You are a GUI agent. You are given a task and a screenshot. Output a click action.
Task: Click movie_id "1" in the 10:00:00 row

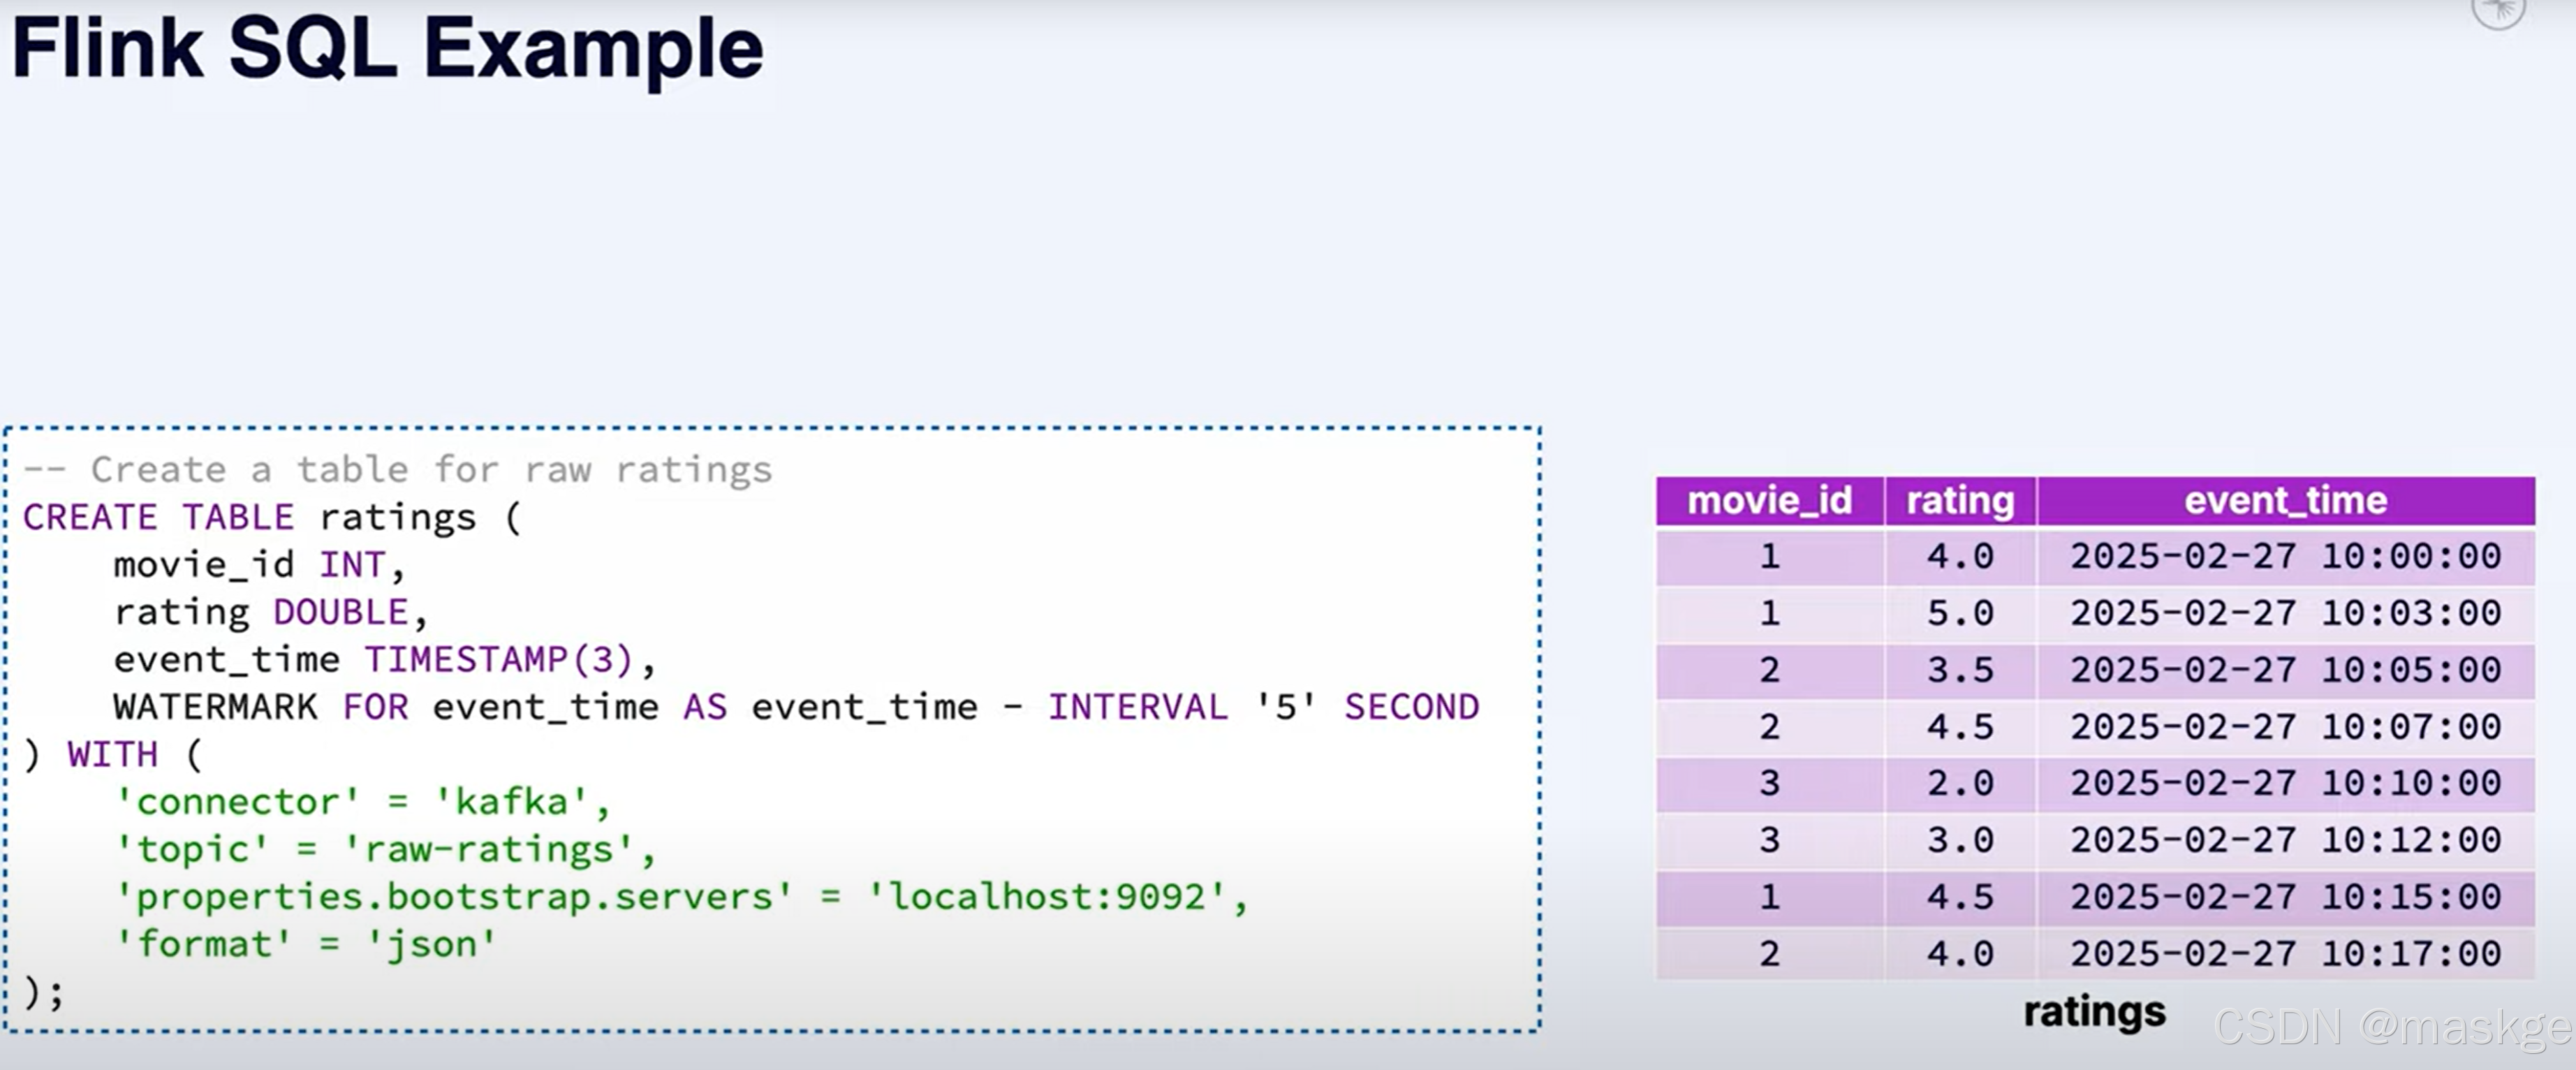click(1770, 556)
